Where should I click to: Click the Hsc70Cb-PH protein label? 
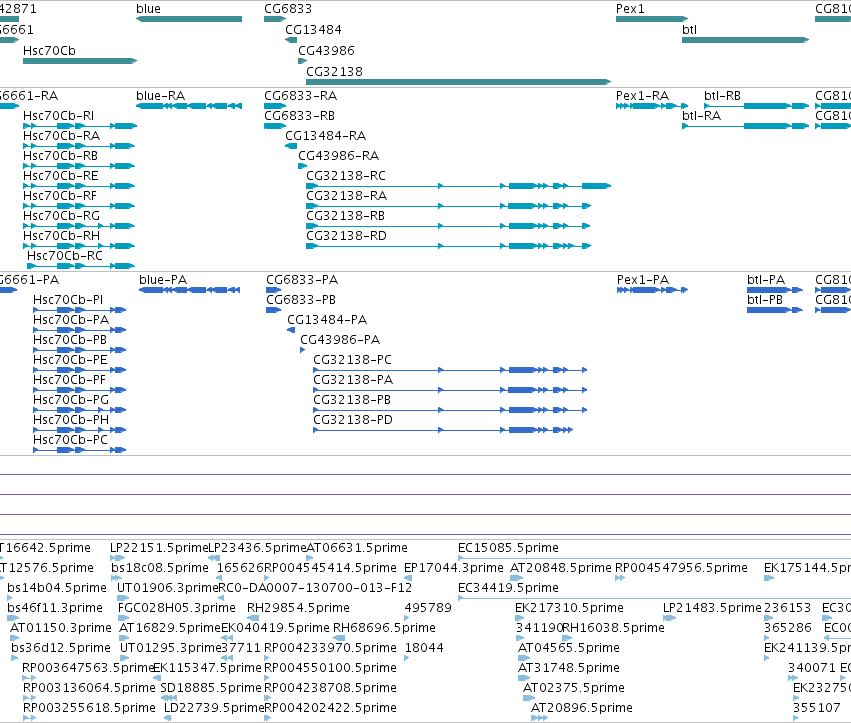click(x=71, y=420)
